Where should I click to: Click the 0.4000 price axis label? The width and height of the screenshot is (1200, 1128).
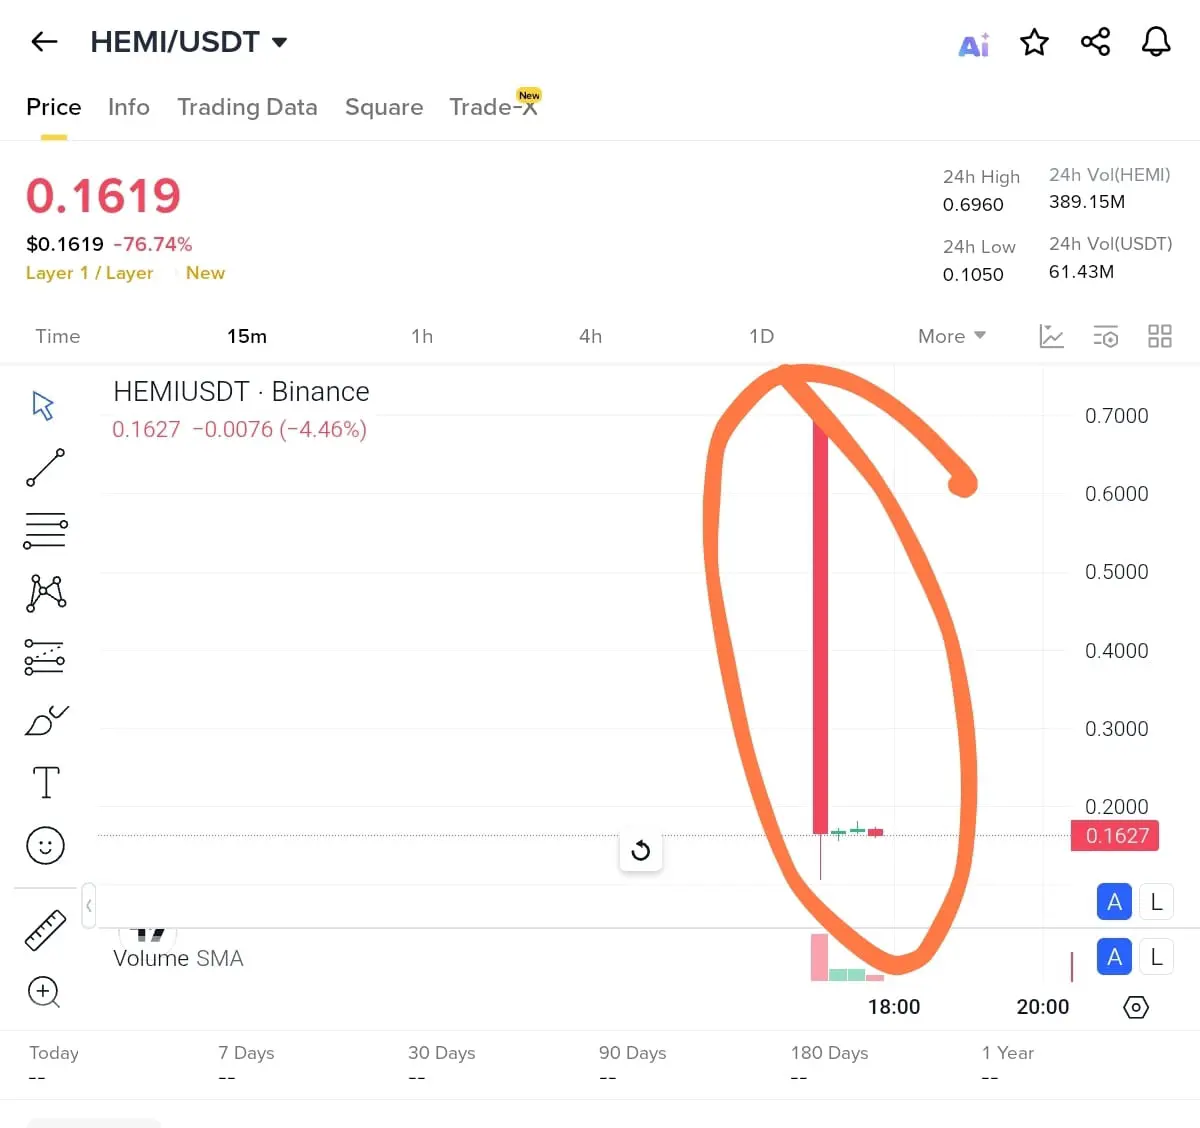(x=1116, y=651)
